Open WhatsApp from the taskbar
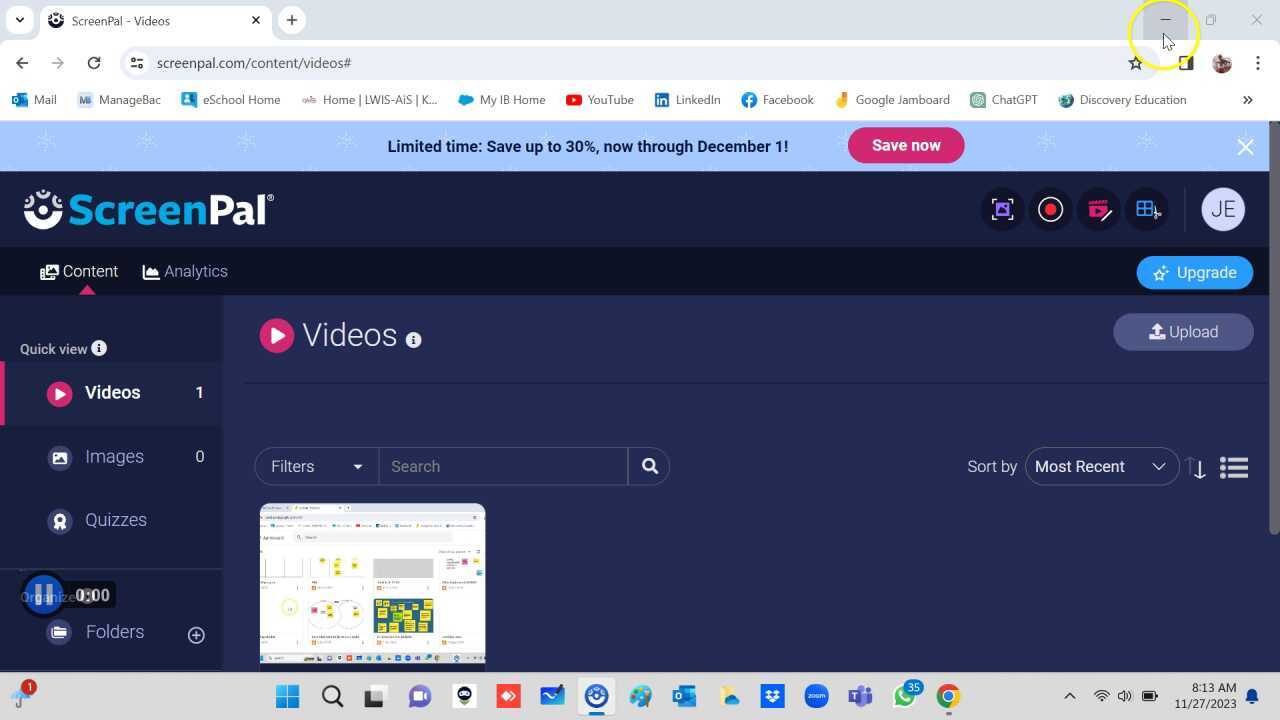 [905, 696]
